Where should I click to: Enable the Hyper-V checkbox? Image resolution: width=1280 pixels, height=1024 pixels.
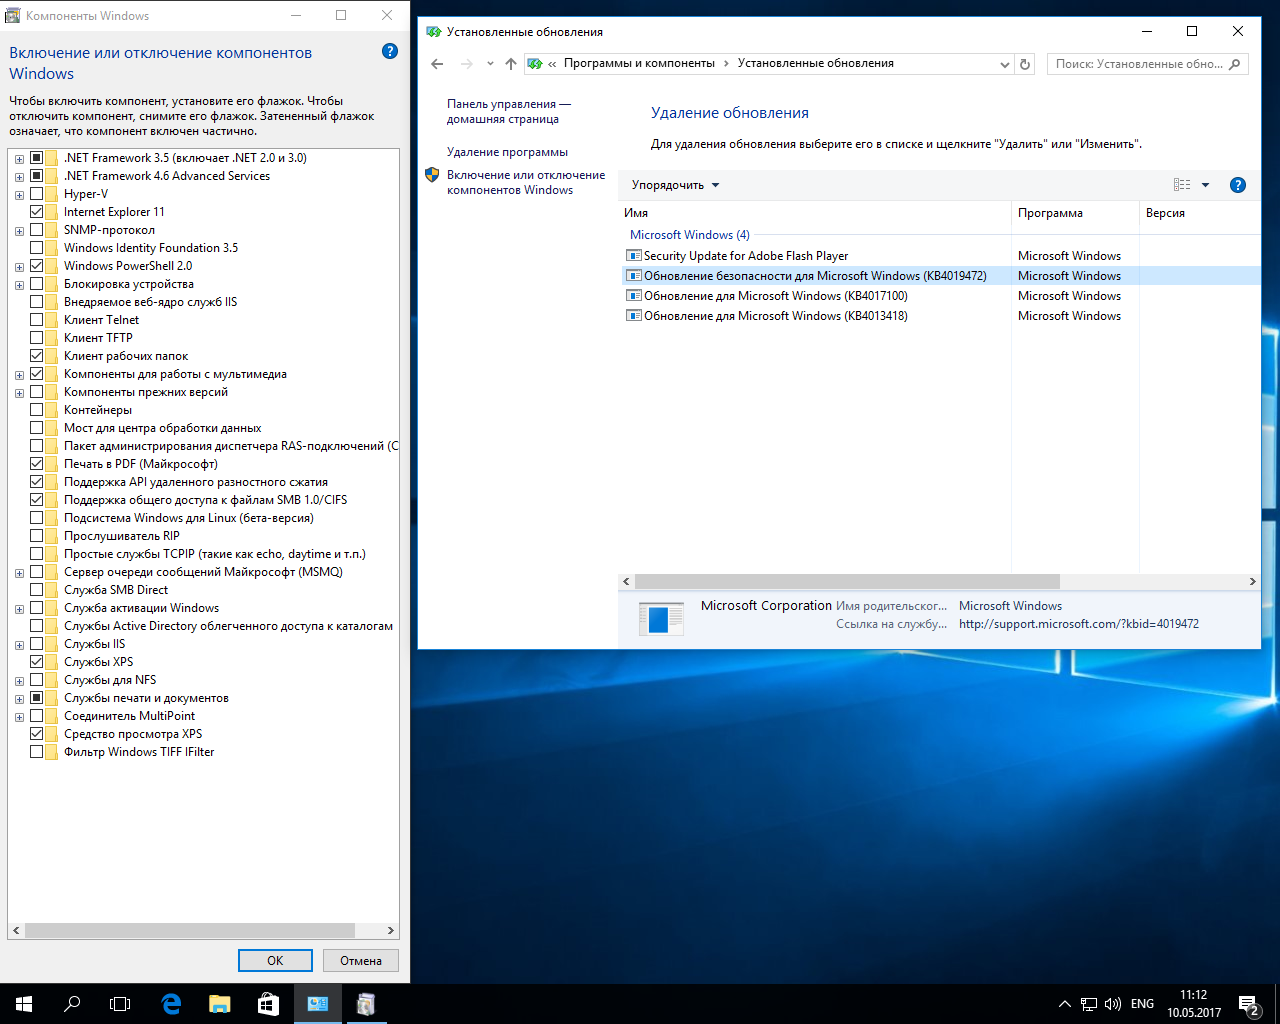37,194
